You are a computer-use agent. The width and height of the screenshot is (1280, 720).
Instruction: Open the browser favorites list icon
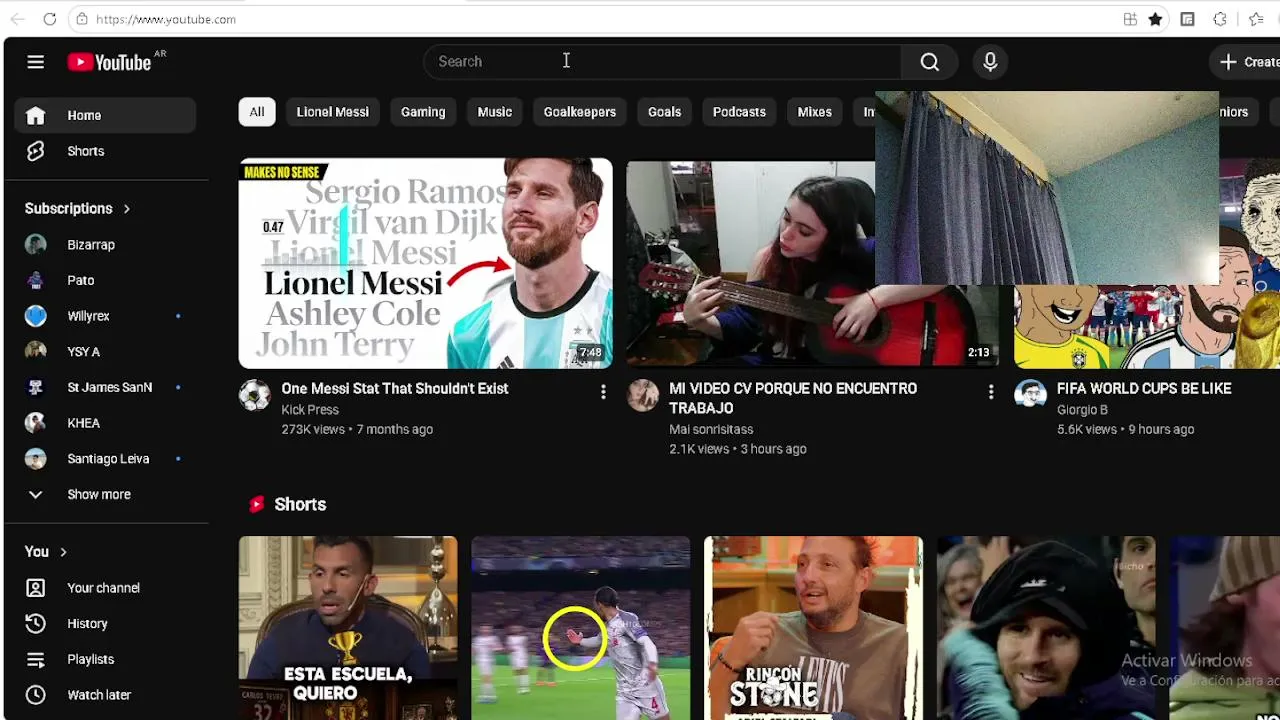tap(1256, 19)
